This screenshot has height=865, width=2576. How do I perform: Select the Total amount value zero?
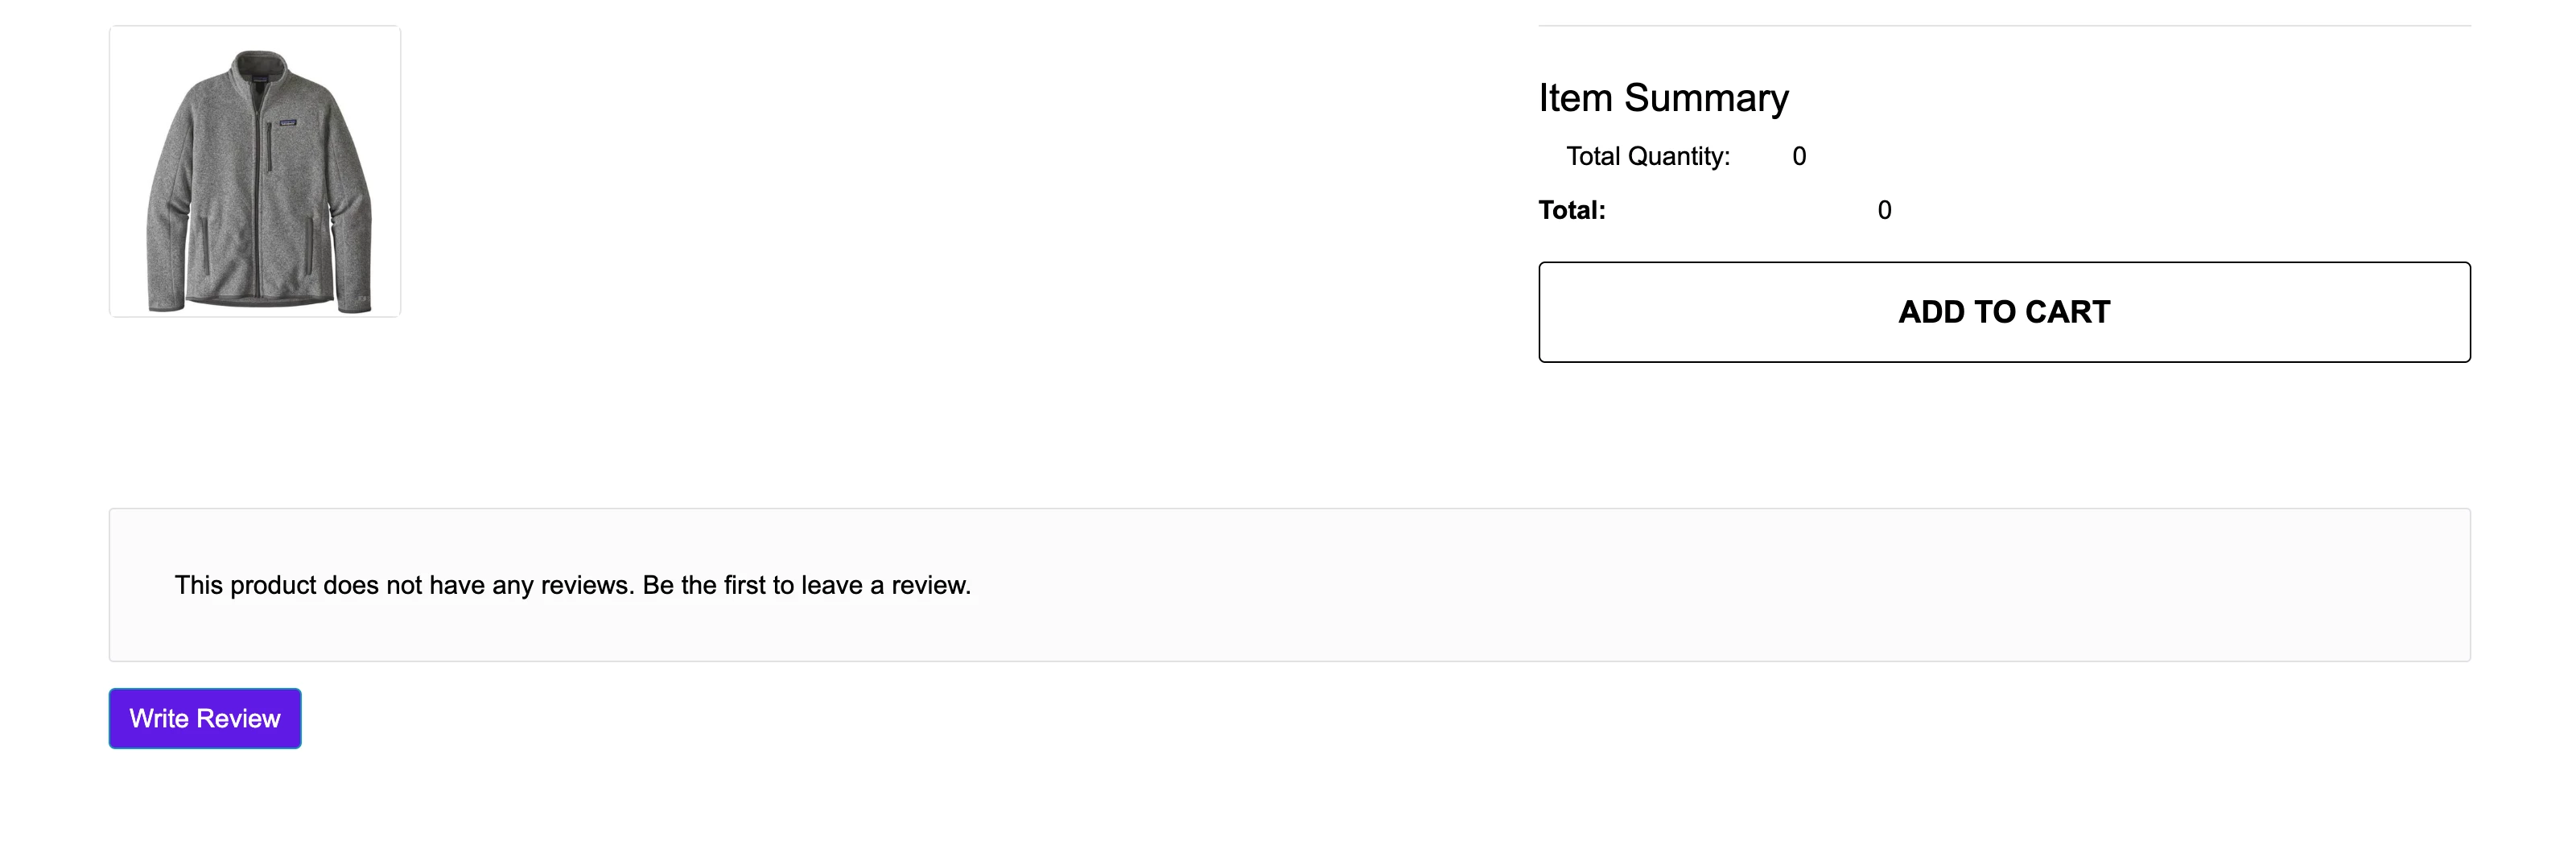(x=1884, y=210)
